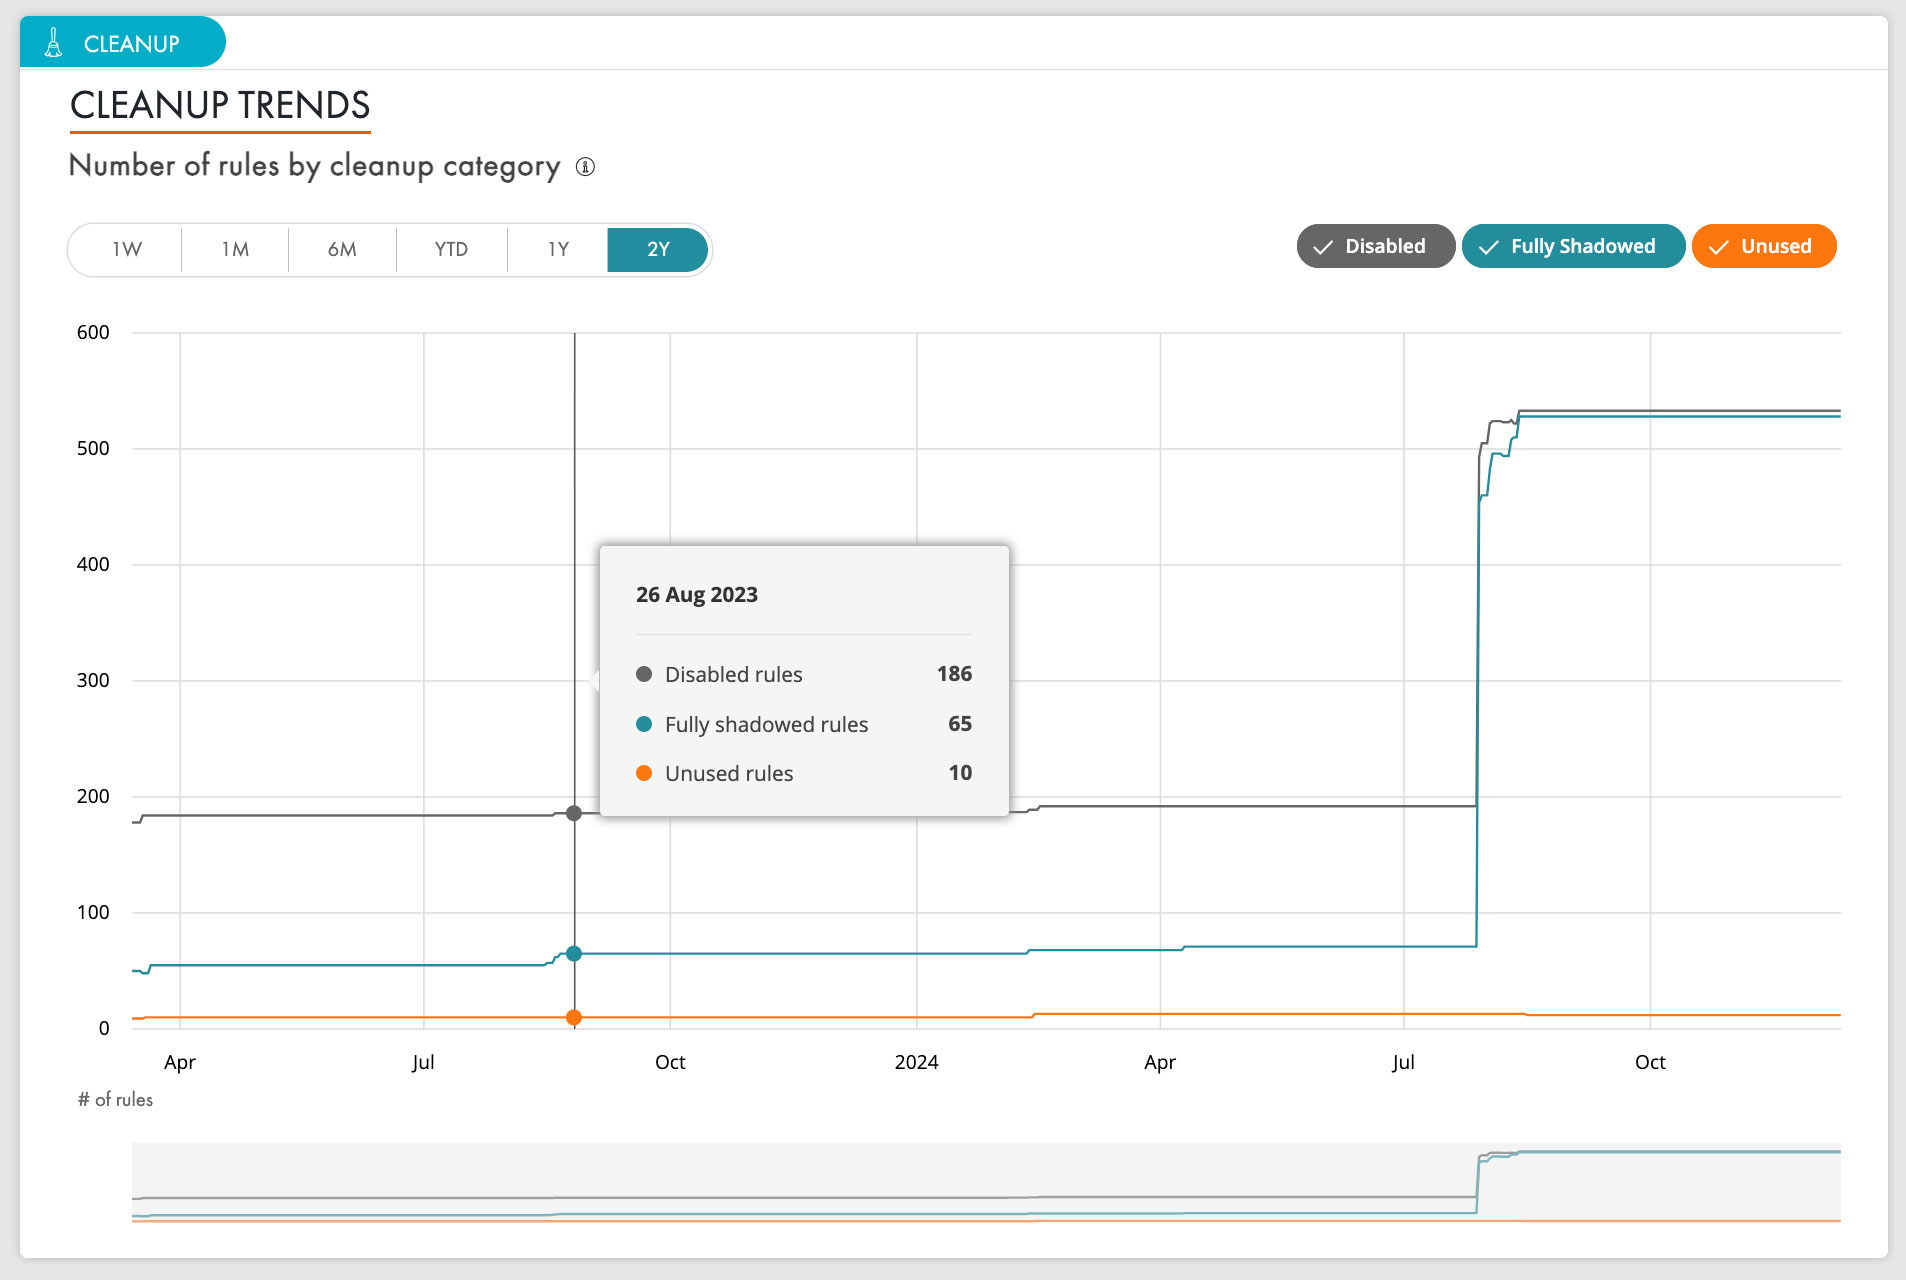Select the orange Unused rules dot in the tooltip
Image resolution: width=1906 pixels, height=1280 pixels.
tap(644, 773)
